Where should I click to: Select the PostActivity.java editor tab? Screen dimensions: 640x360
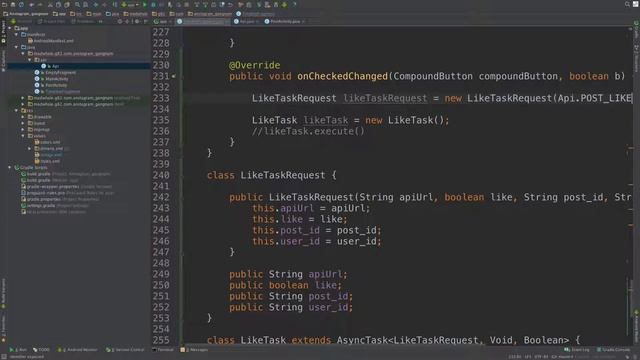click(x=285, y=21)
